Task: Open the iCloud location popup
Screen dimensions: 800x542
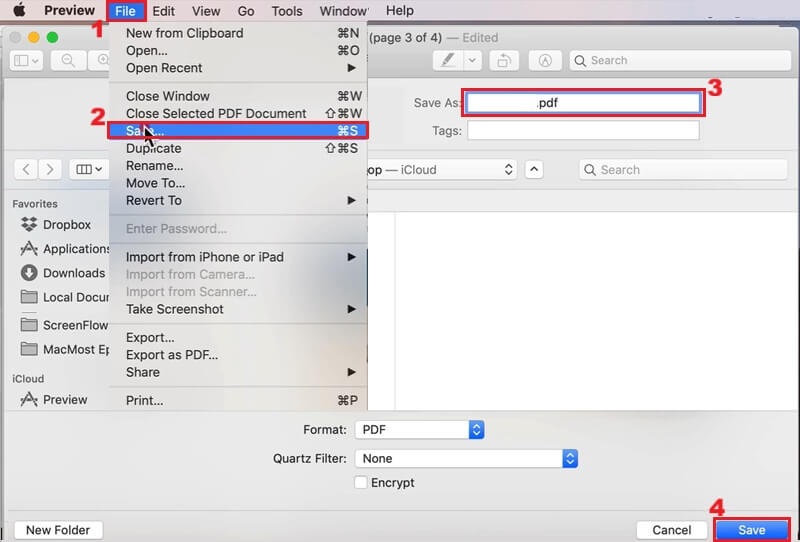Action: [442, 169]
